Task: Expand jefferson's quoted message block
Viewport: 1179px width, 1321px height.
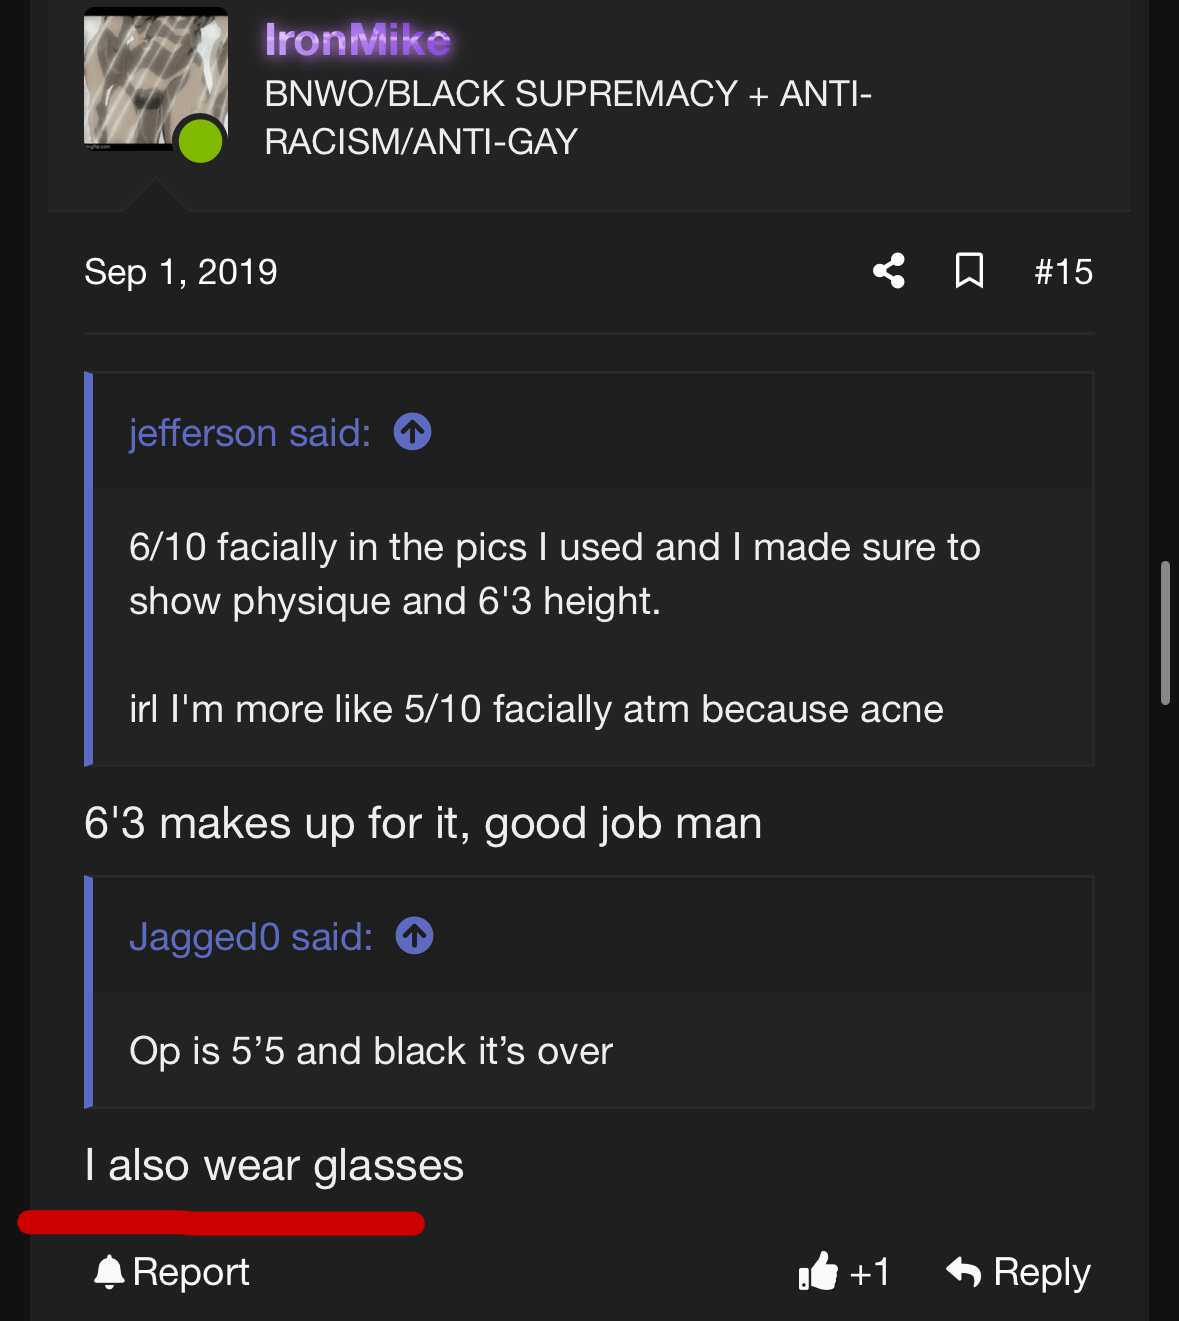Action: [x=592, y=628]
